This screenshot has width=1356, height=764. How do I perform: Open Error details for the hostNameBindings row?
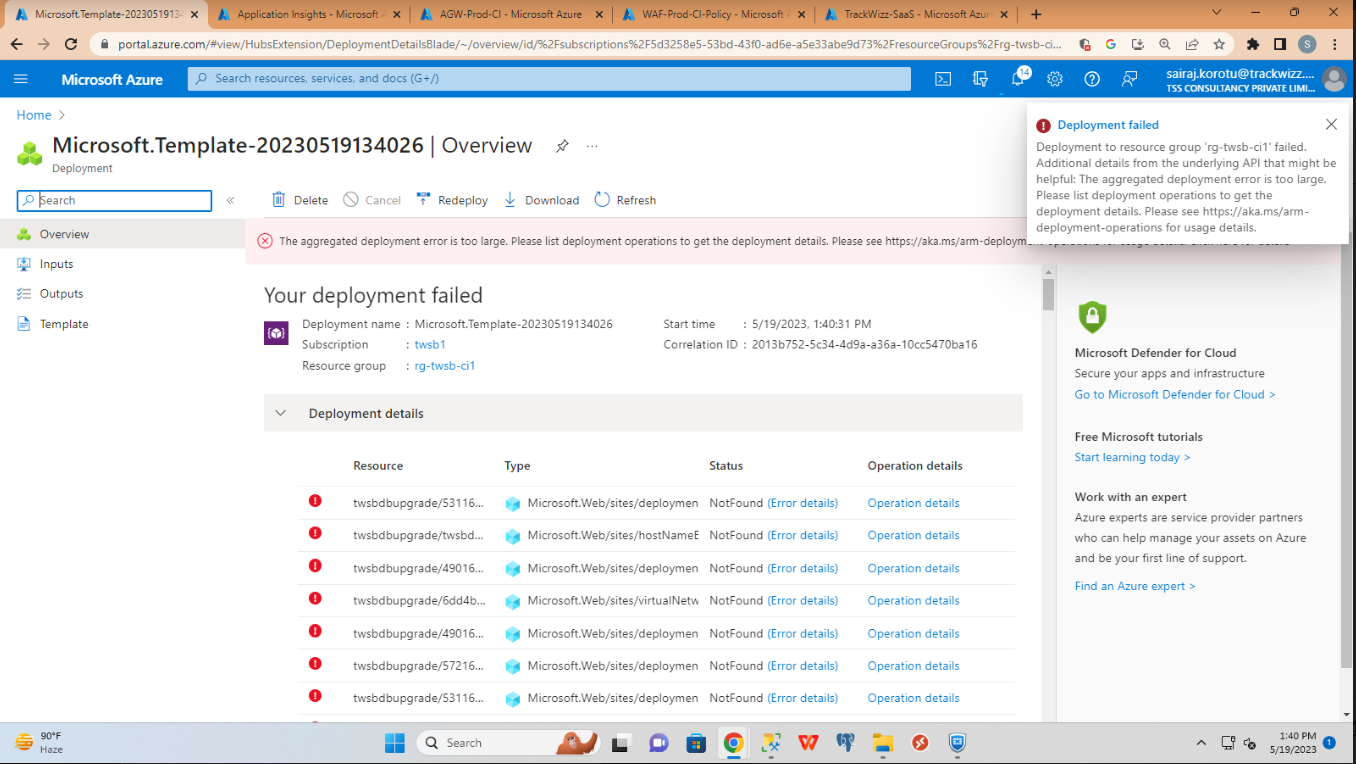[x=802, y=535]
